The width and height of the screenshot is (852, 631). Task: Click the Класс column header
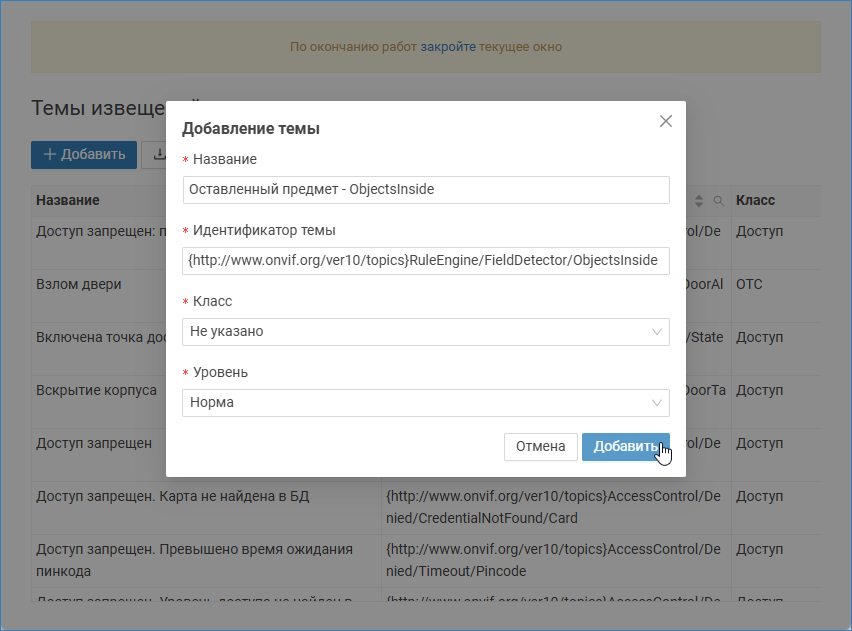(x=755, y=201)
